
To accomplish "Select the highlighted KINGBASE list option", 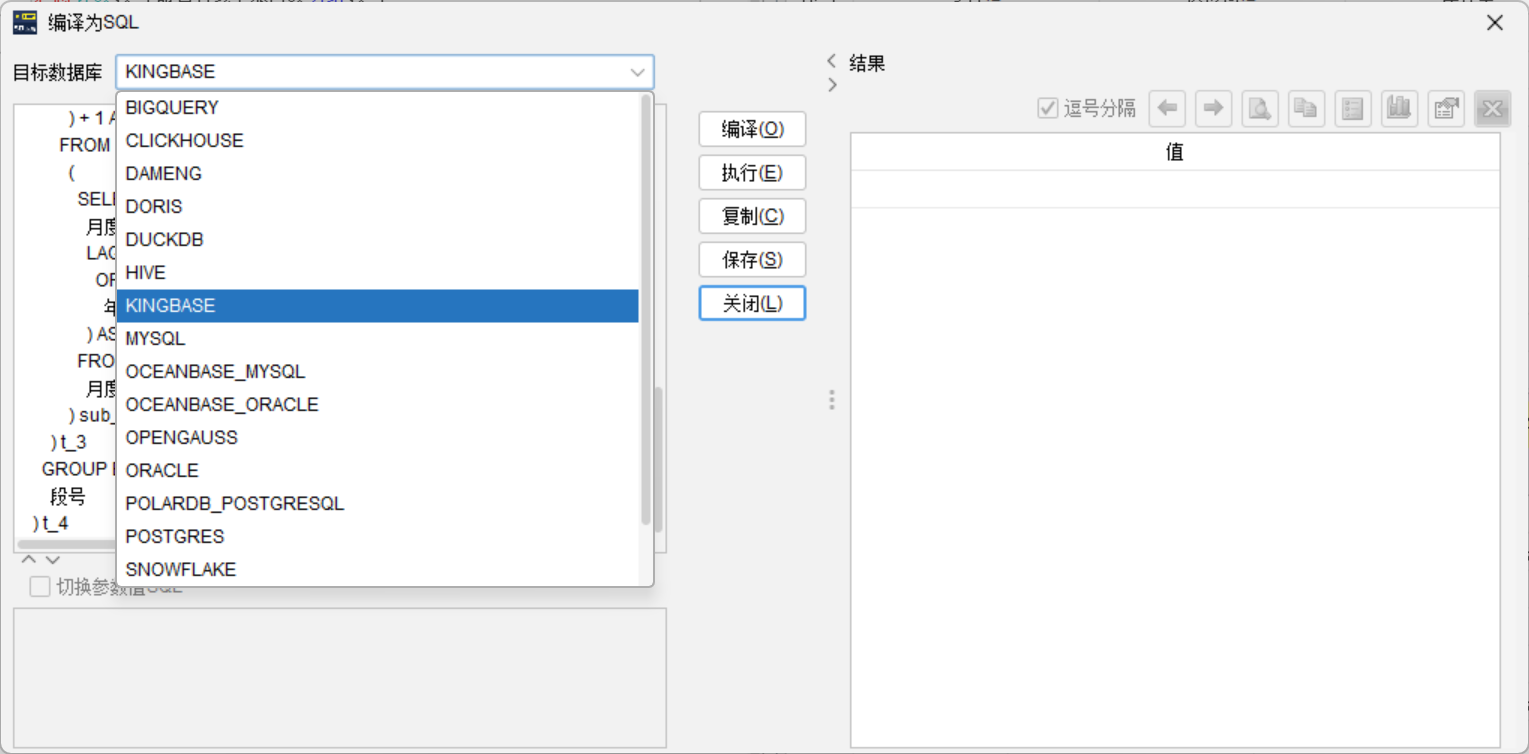I will [x=378, y=306].
